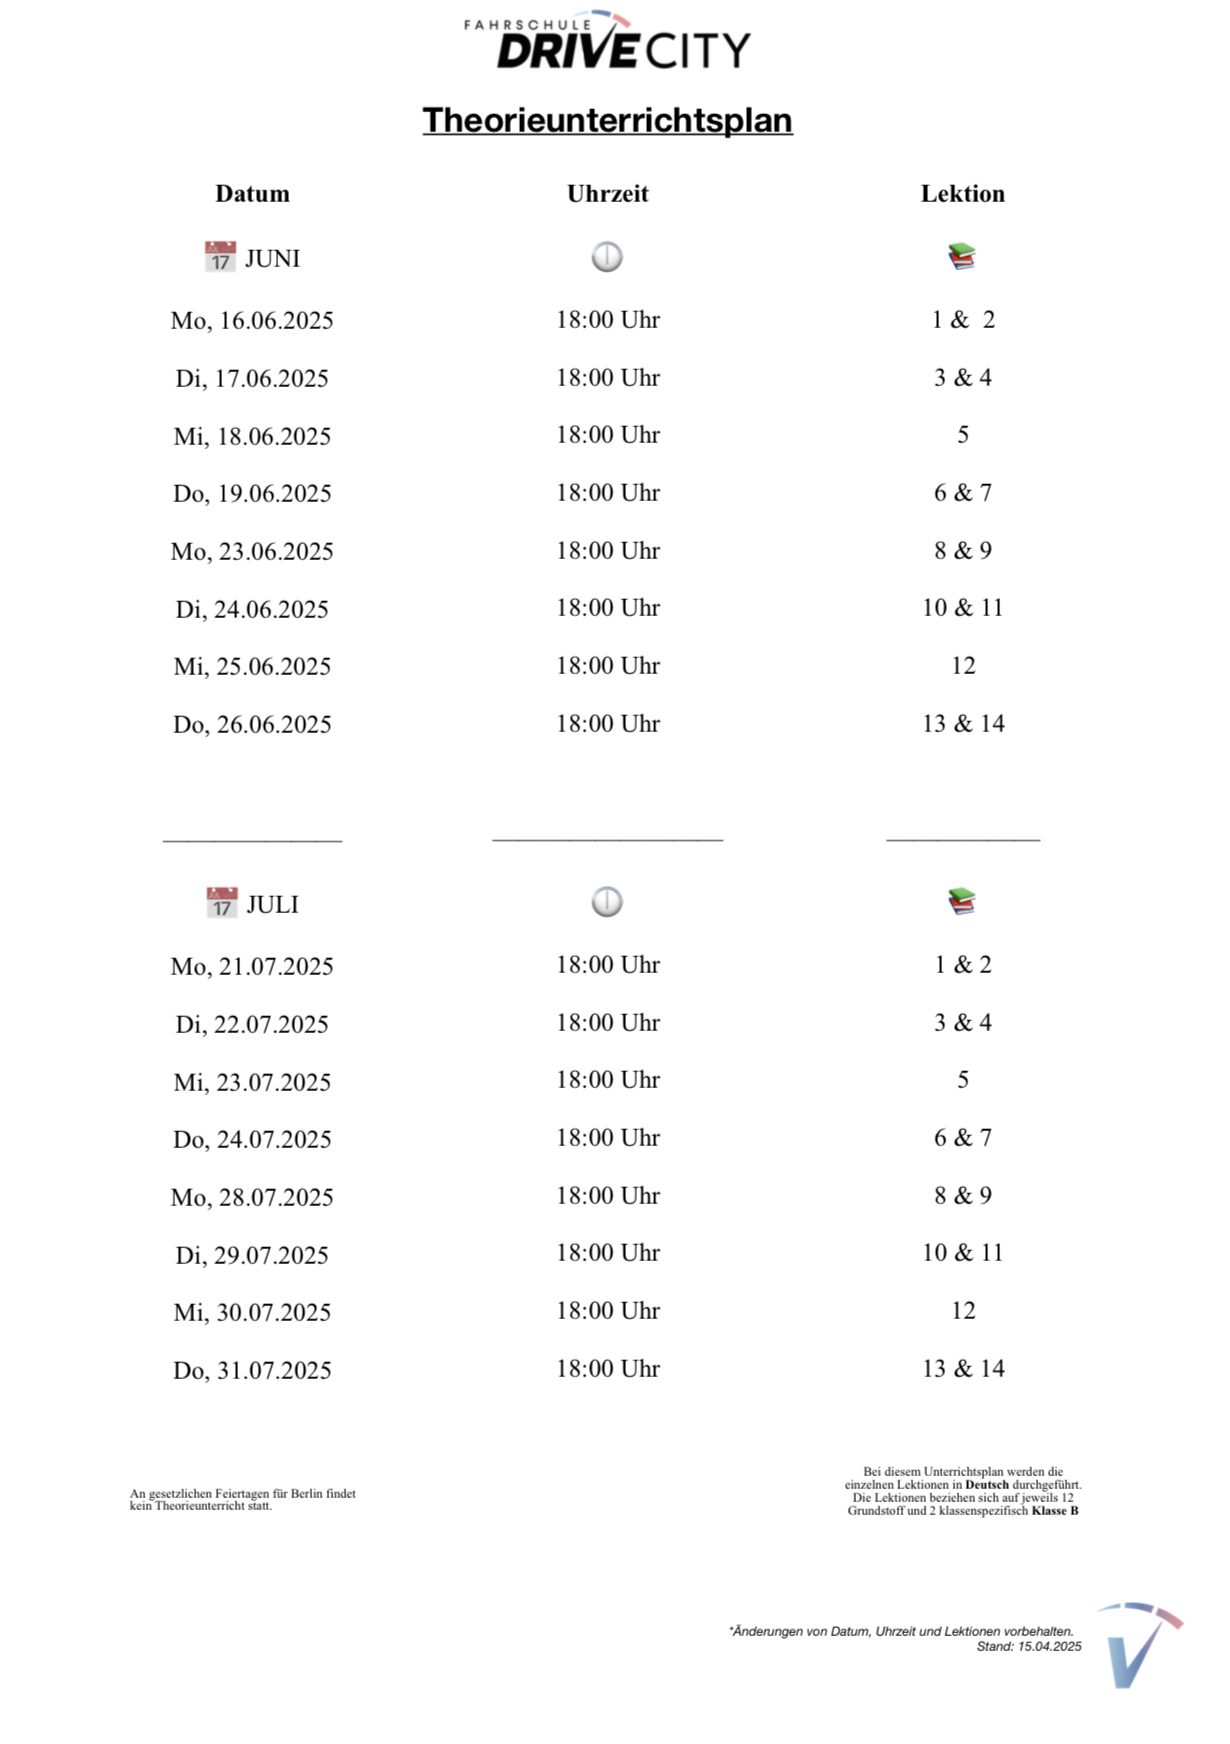Select the Theorieunterrichtsplan title

[607, 120]
